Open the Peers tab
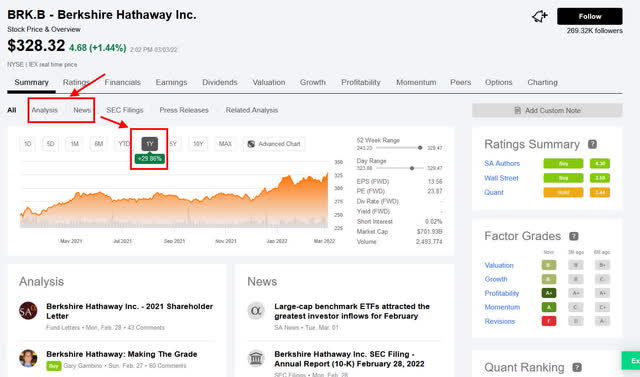 point(460,82)
